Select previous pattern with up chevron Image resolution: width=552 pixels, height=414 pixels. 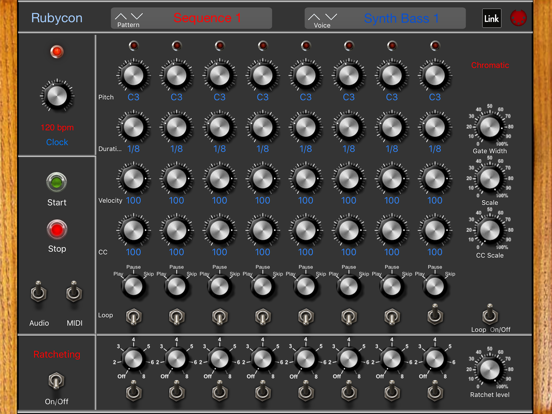(120, 16)
